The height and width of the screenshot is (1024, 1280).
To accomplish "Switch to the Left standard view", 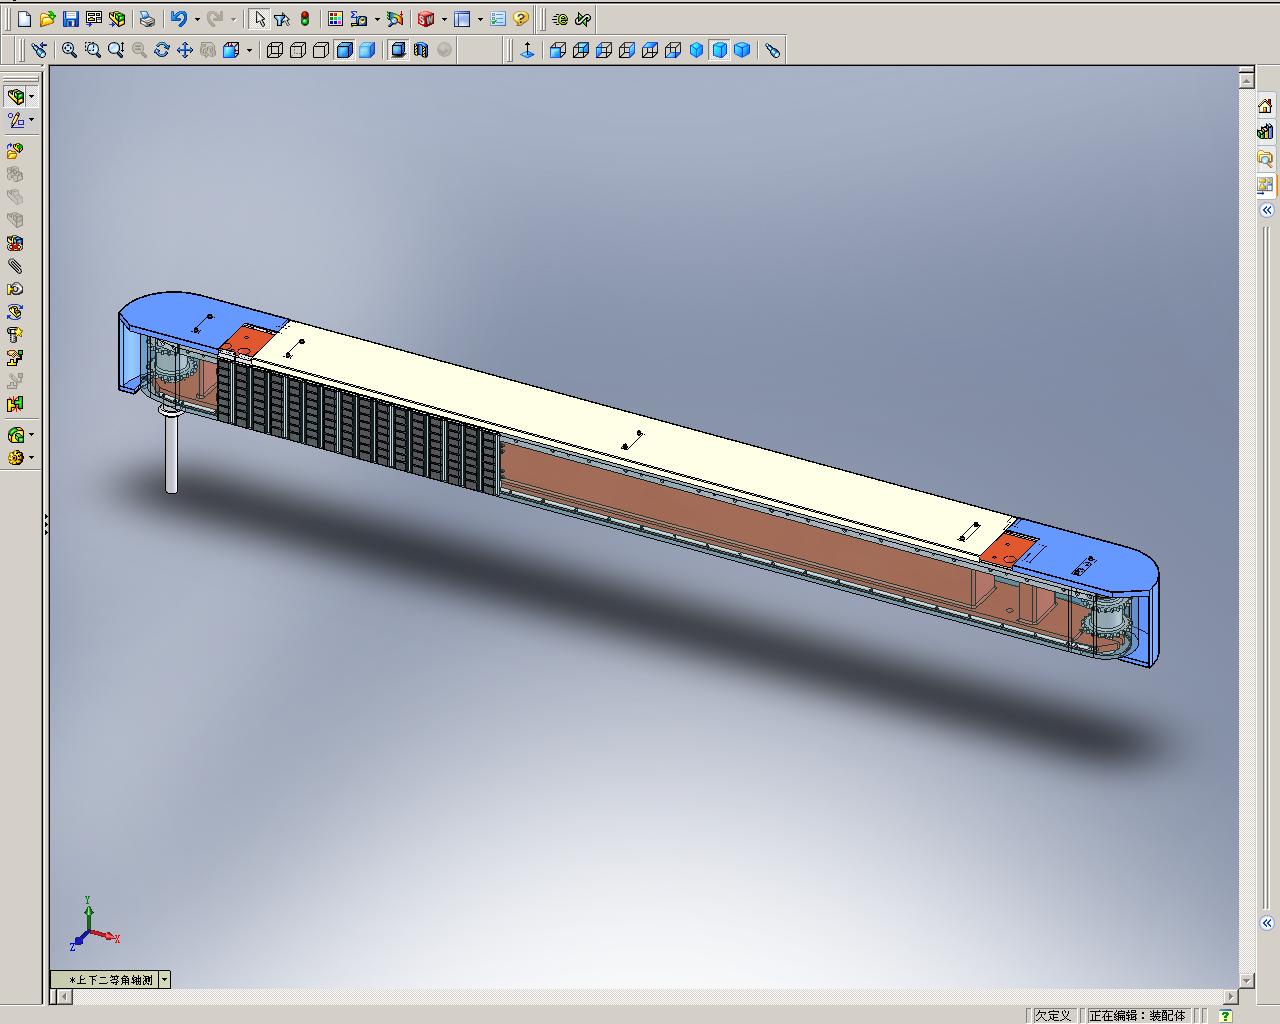I will (x=604, y=50).
